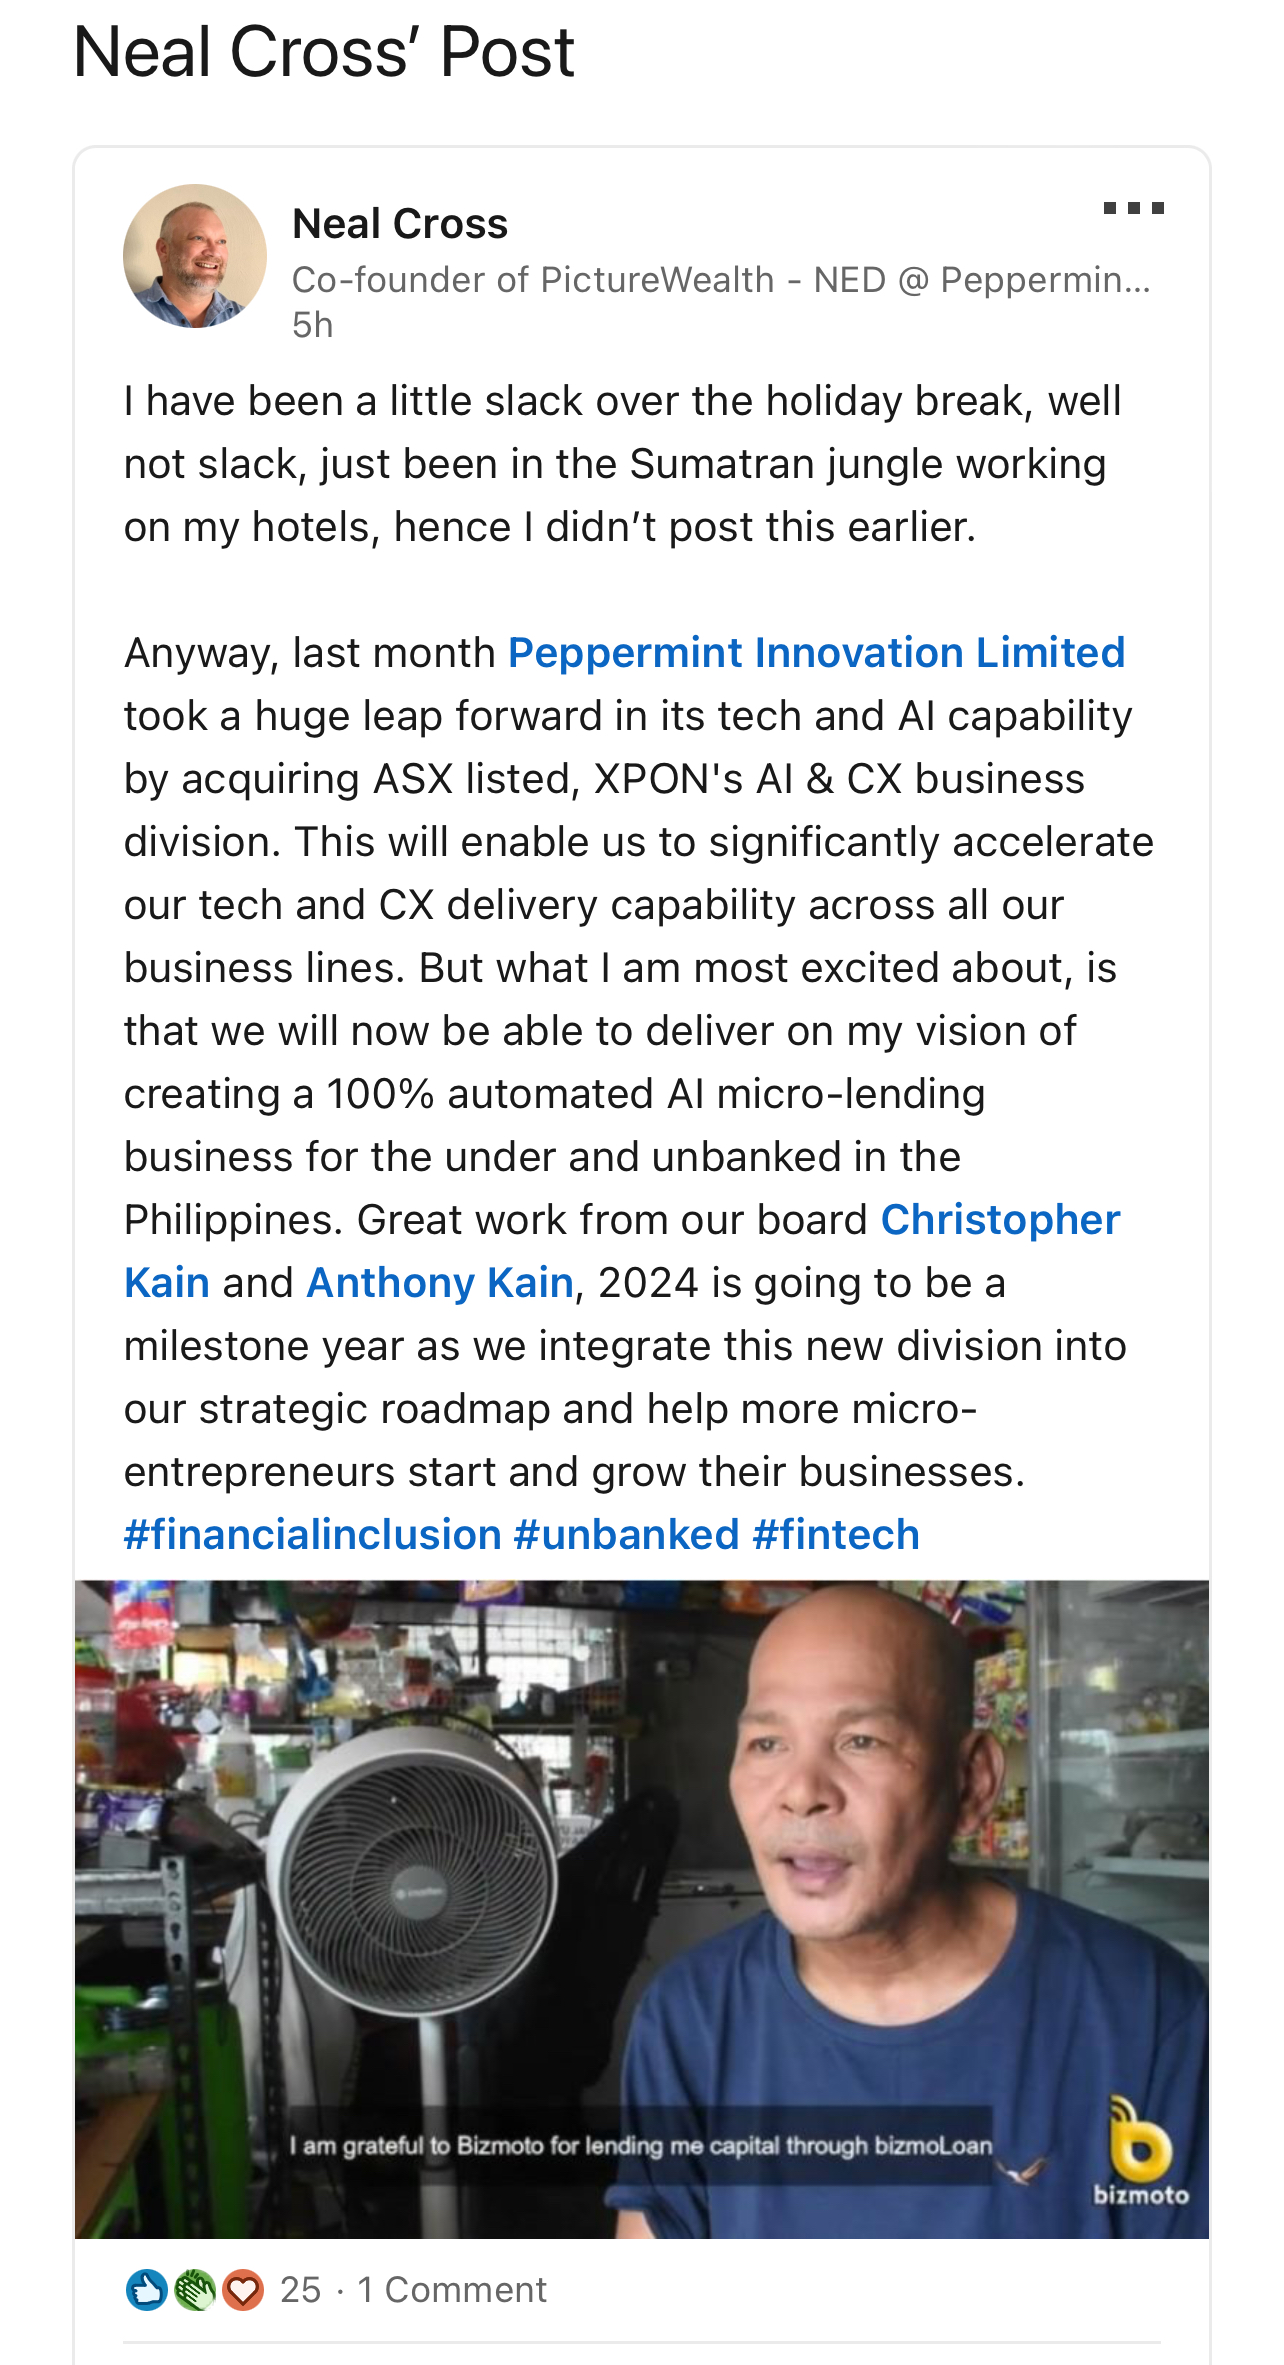Open Christopher Kain profile mention
Screen dimensions: 1284x2365
(622, 1250)
